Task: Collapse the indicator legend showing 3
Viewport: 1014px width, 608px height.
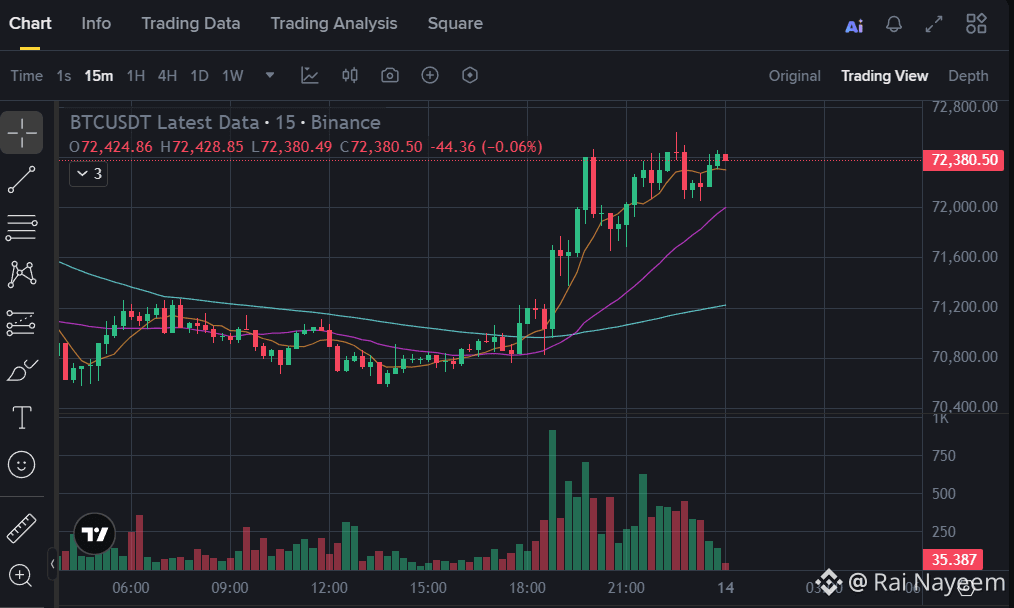Action: click(89, 173)
